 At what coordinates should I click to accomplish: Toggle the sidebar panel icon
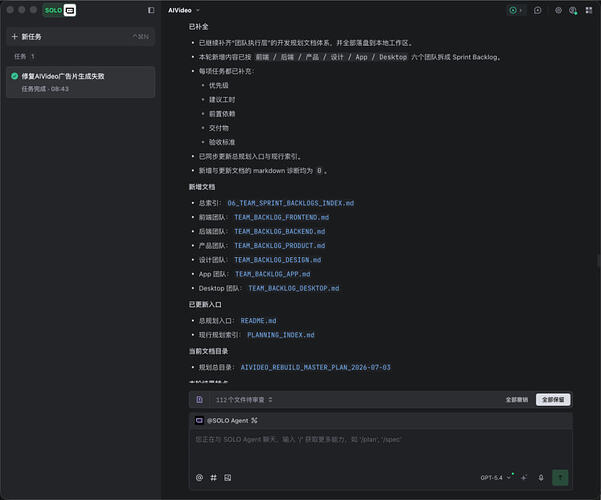(151, 10)
